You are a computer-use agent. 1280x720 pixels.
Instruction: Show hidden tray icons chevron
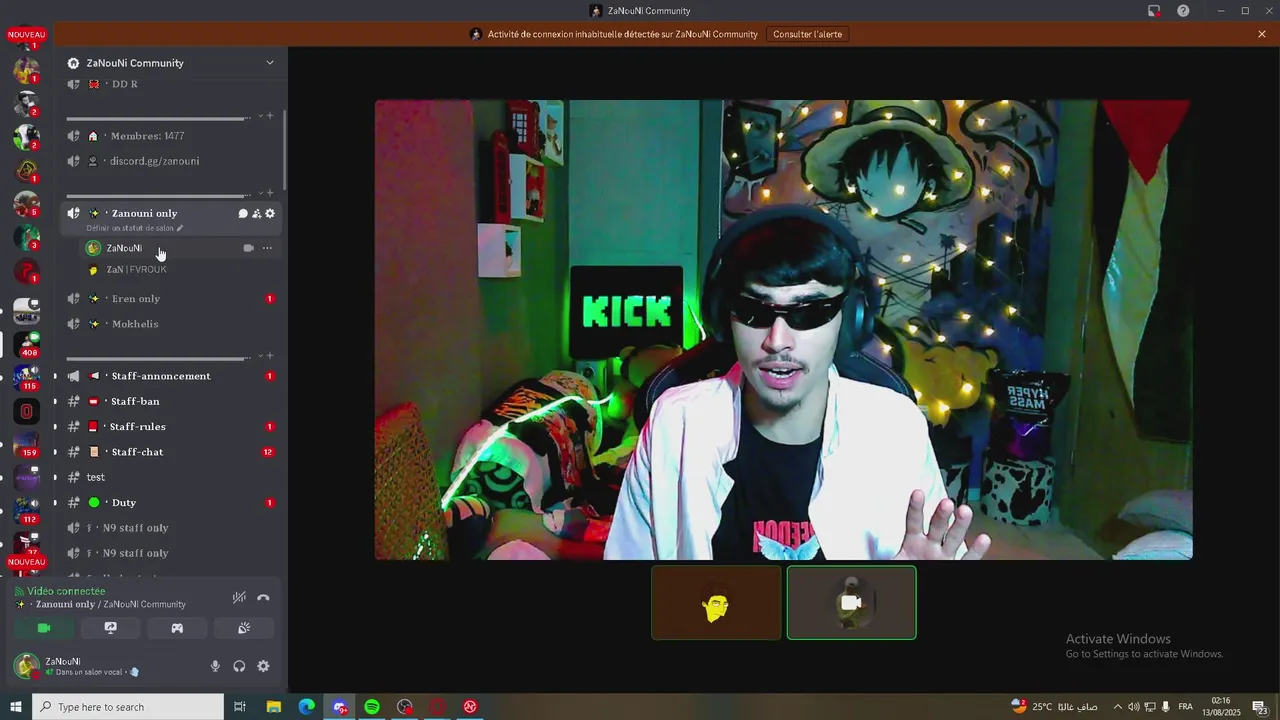1118,707
